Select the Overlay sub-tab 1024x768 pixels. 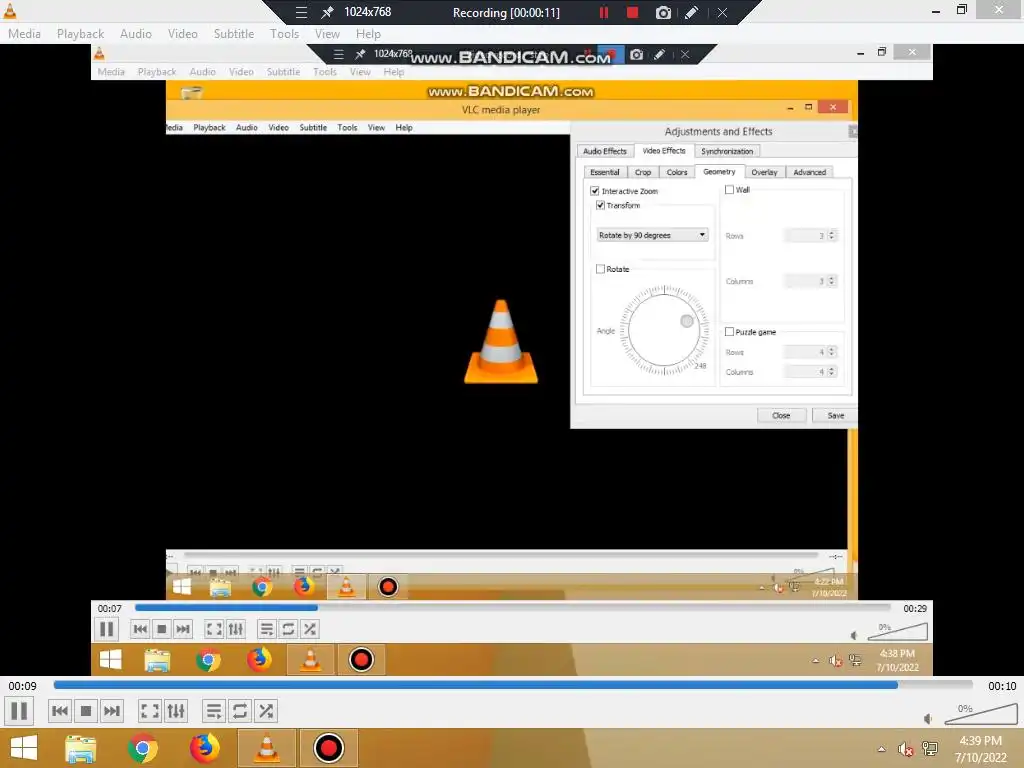(x=764, y=172)
